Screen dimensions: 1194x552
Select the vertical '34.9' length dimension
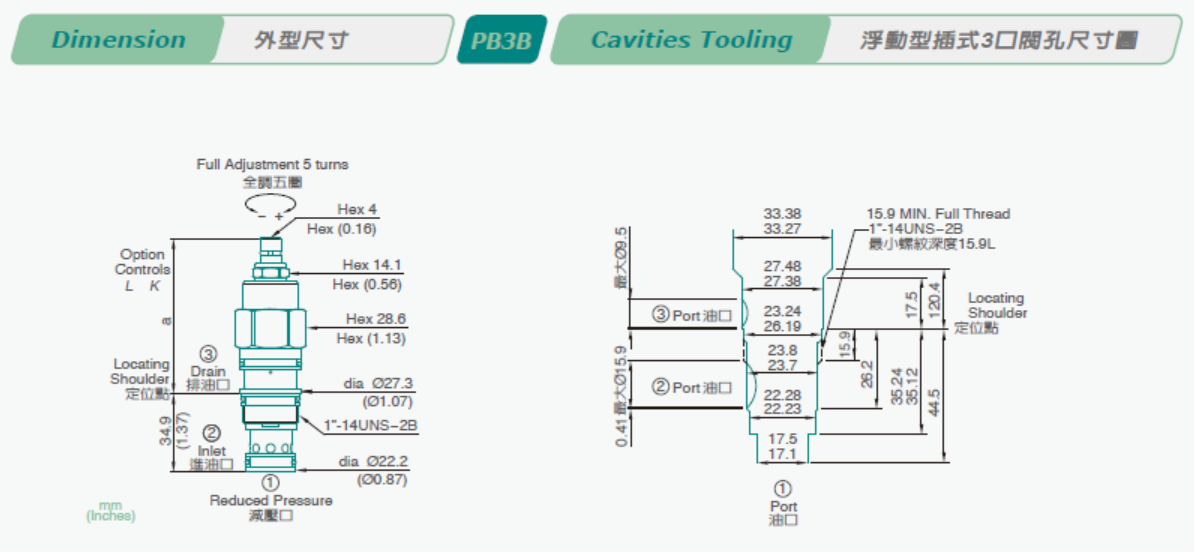(x=166, y=432)
